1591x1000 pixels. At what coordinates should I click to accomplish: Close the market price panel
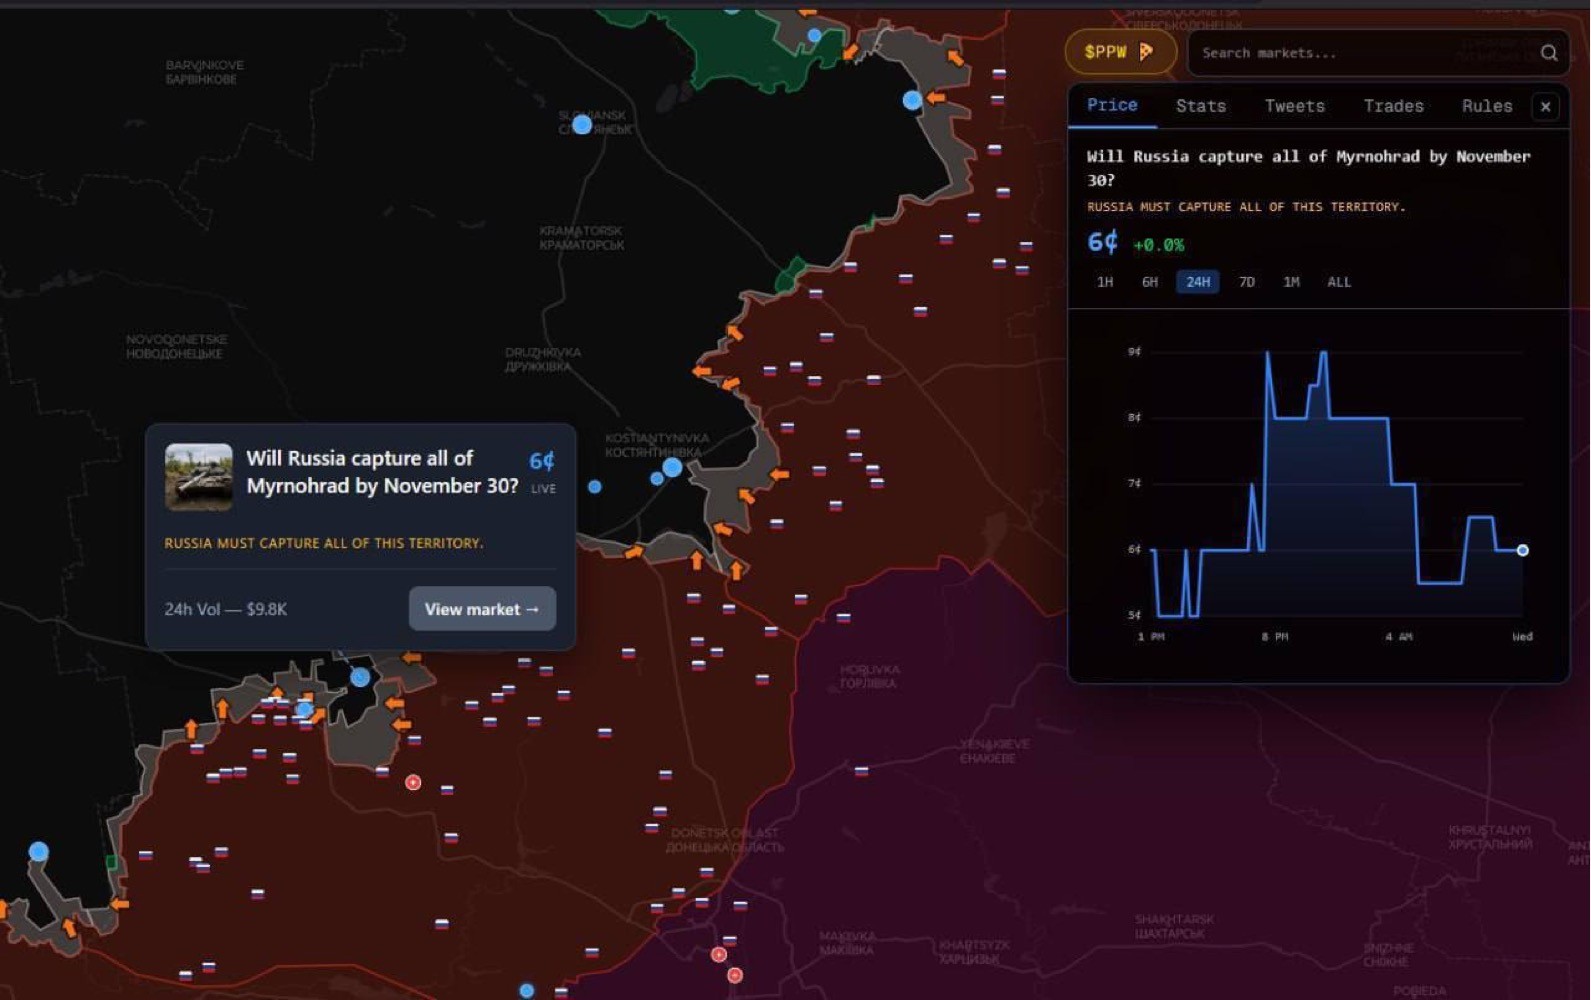click(1545, 106)
